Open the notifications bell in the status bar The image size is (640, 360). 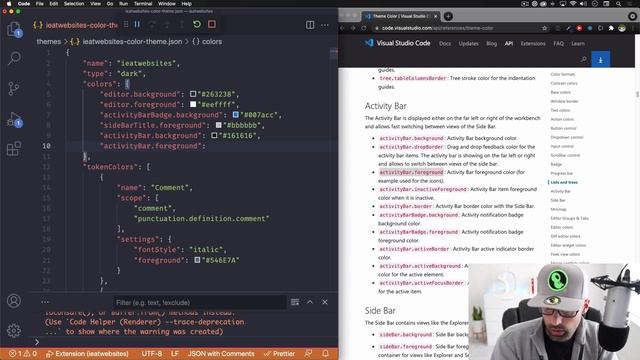pos(325,353)
